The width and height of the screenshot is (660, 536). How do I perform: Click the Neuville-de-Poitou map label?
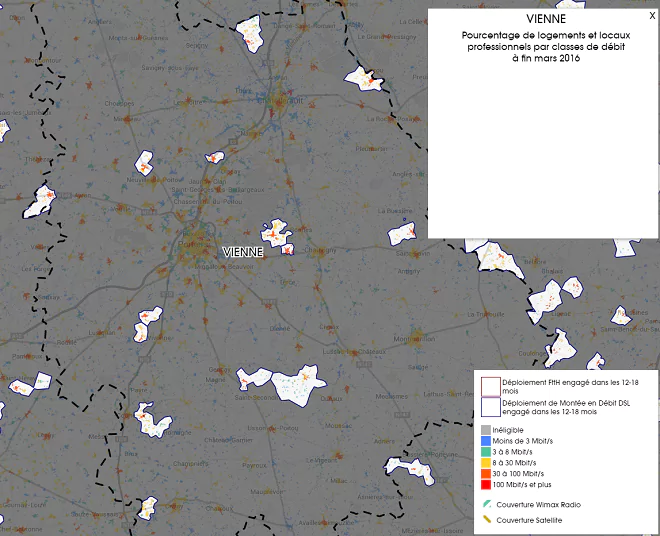tap(154, 180)
